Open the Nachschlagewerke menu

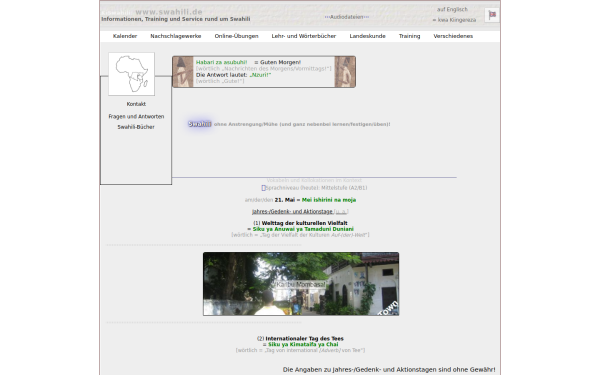tap(176, 36)
